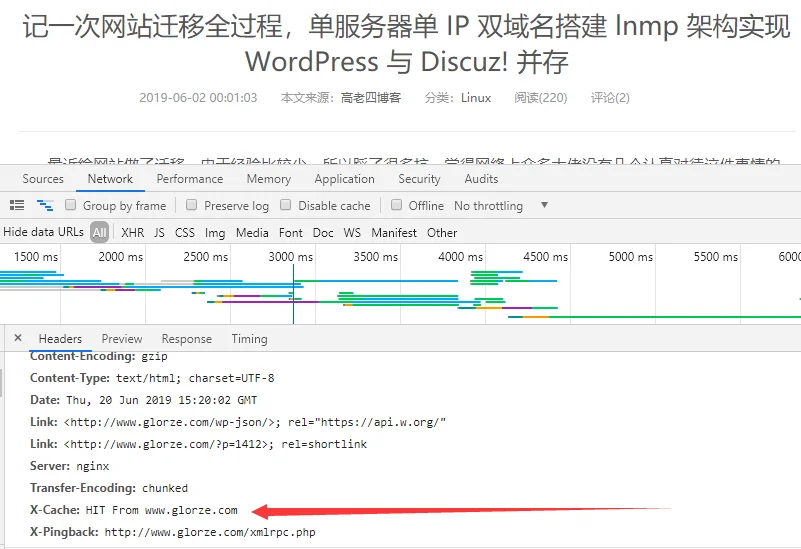Enable Group by frame checkbox
Viewport: 801px width, 549px height.
[x=70, y=205]
